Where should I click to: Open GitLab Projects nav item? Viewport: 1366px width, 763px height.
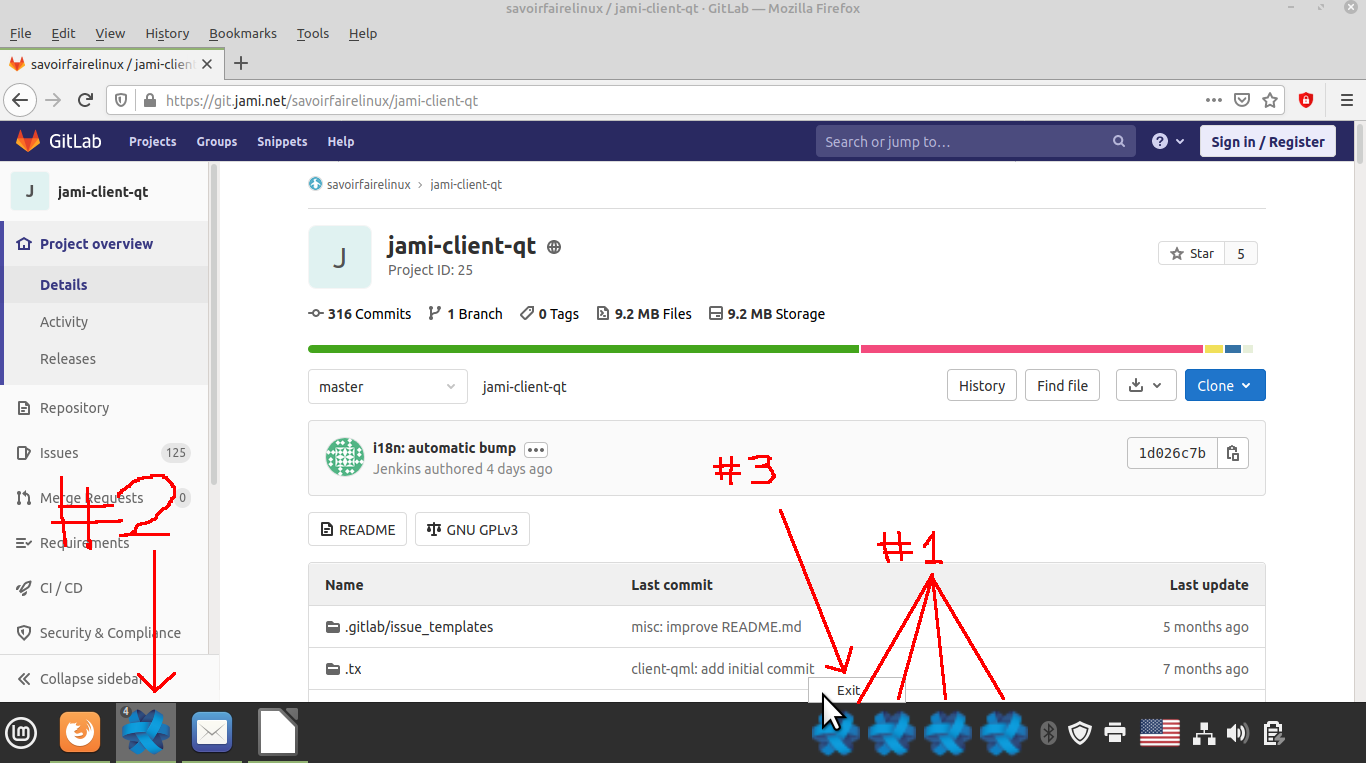click(x=152, y=142)
